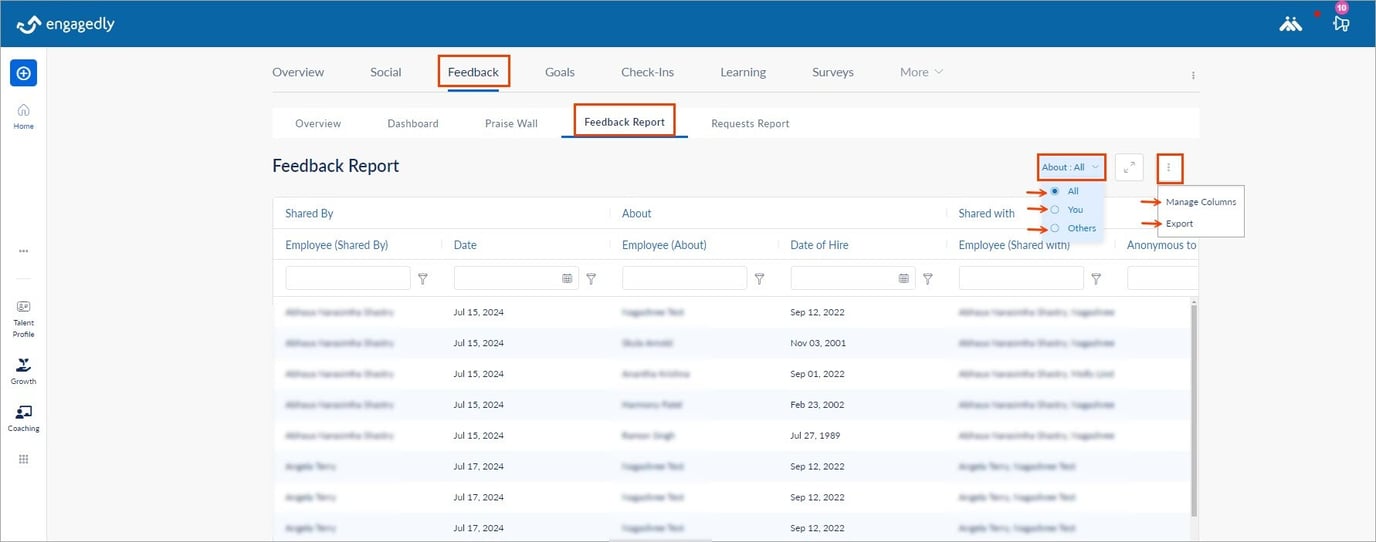1376x542 pixels.
Task: Click filter icon for Employee (Shared with)
Action: (1096, 279)
